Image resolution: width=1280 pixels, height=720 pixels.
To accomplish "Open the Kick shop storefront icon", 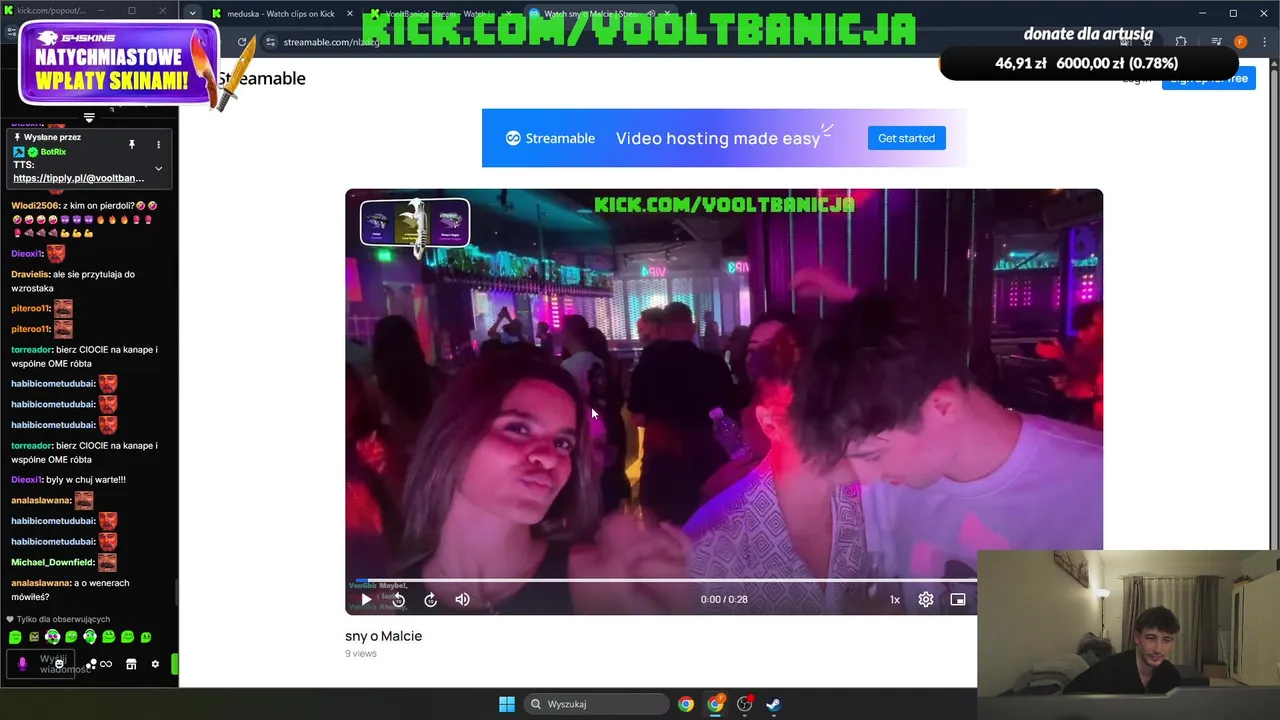I will (x=131, y=664).
